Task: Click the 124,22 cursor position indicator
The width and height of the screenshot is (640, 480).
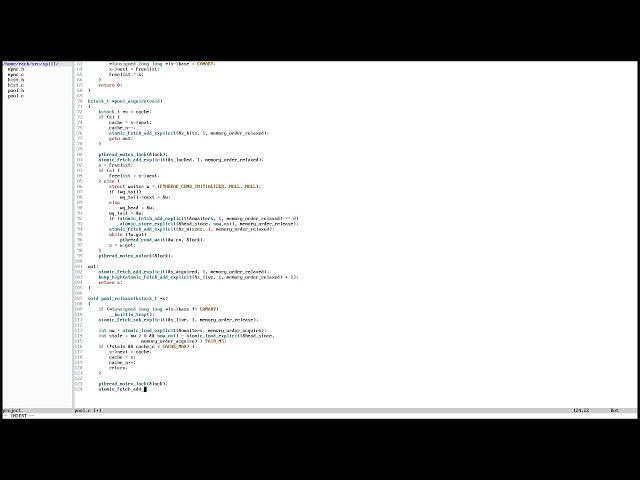Action: point(581,410)
